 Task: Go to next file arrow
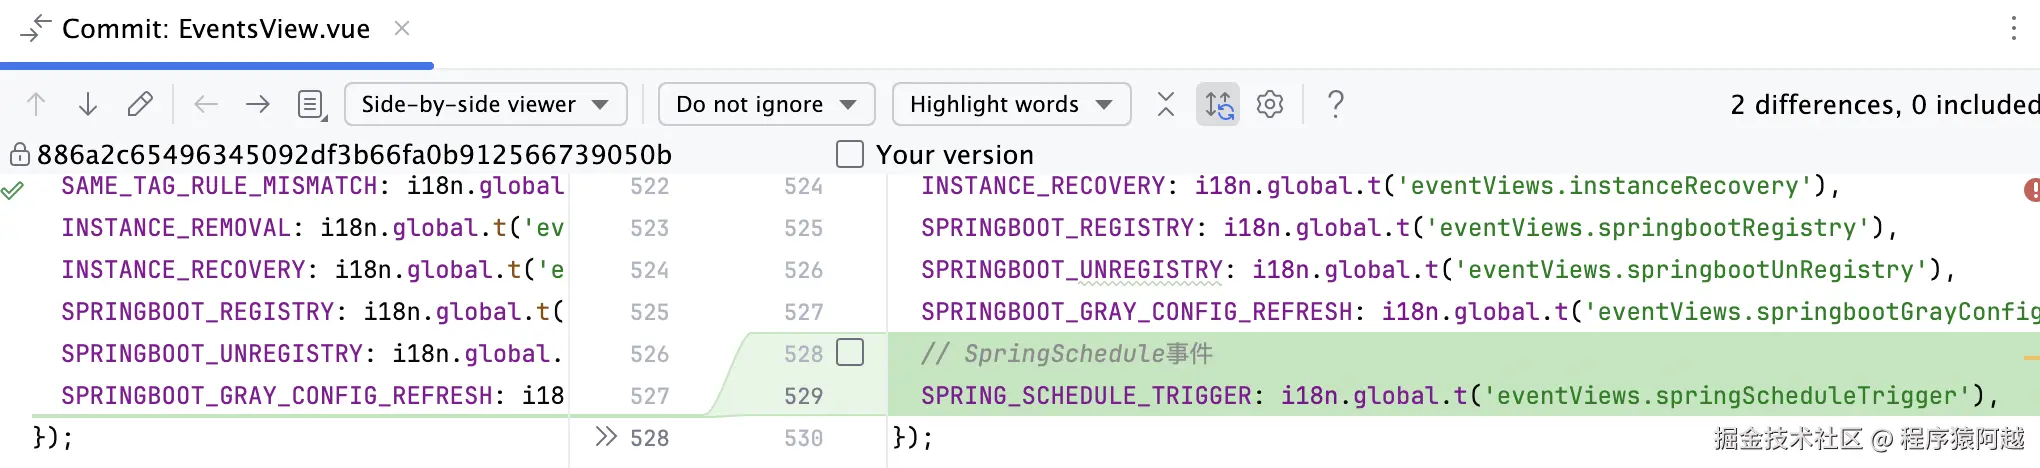[258, 104]
